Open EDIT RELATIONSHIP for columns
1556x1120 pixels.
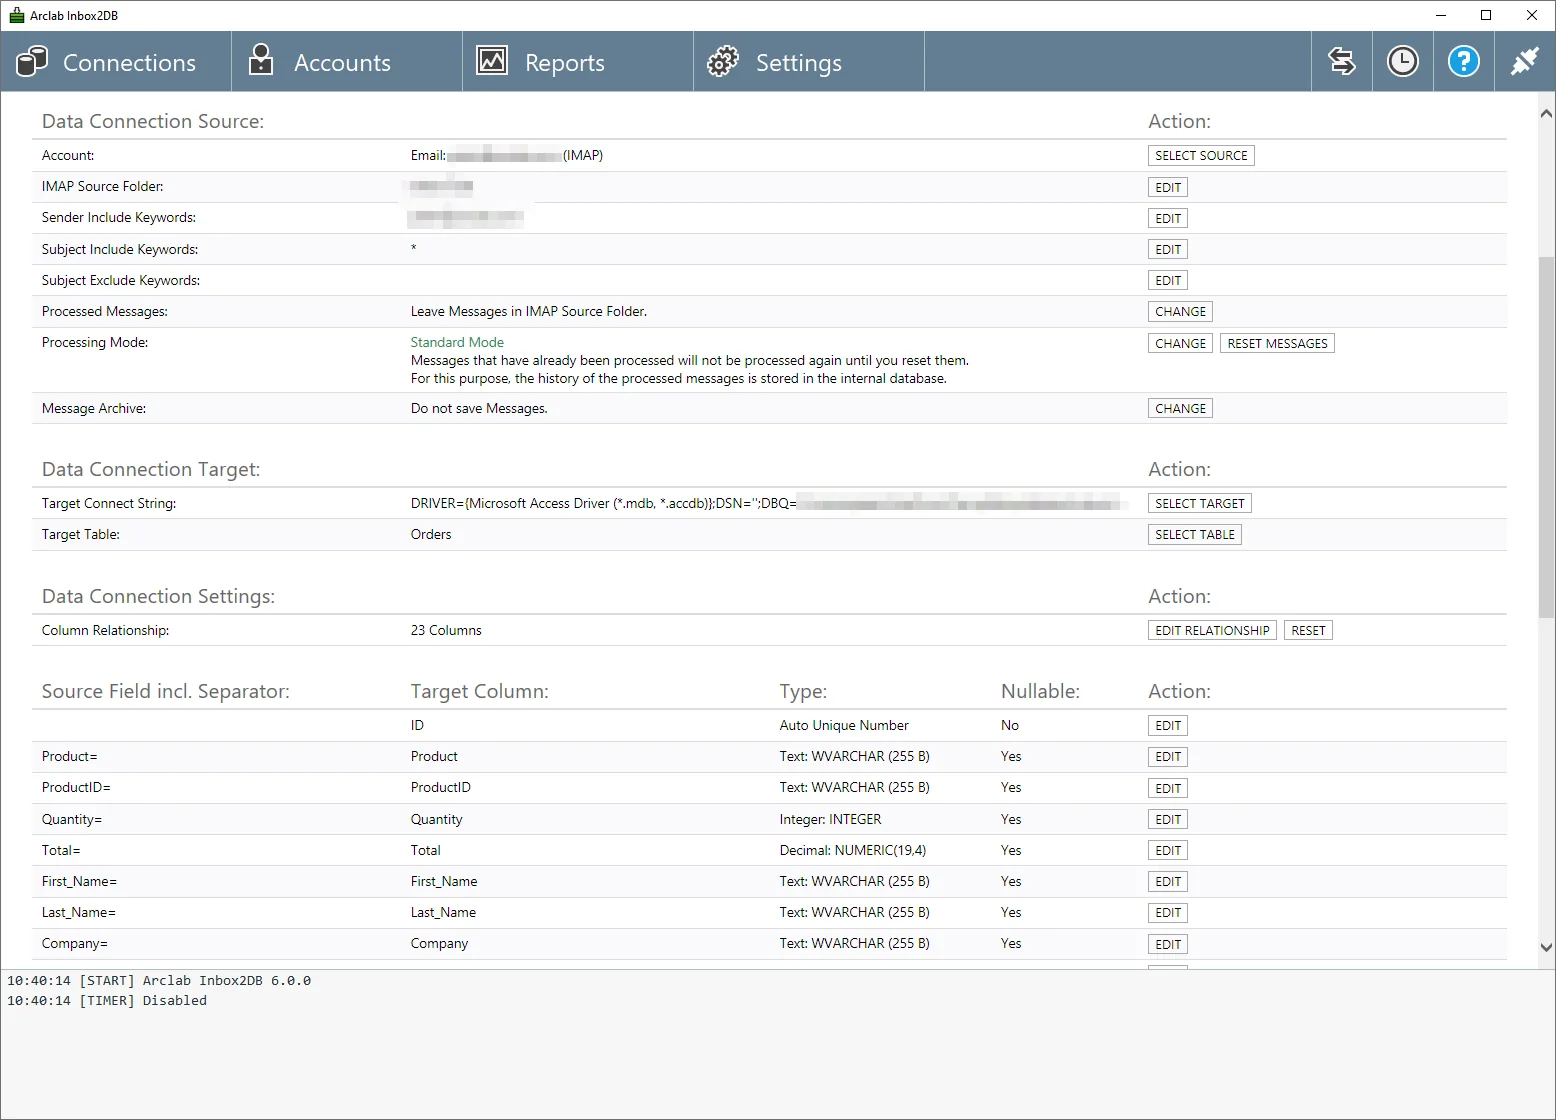pyautogui.click(x=1212, y=630)
